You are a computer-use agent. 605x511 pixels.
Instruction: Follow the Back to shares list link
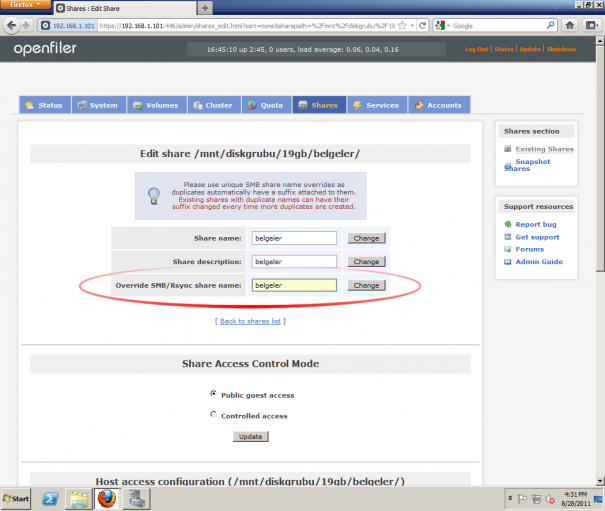click(x=250, y=321)
